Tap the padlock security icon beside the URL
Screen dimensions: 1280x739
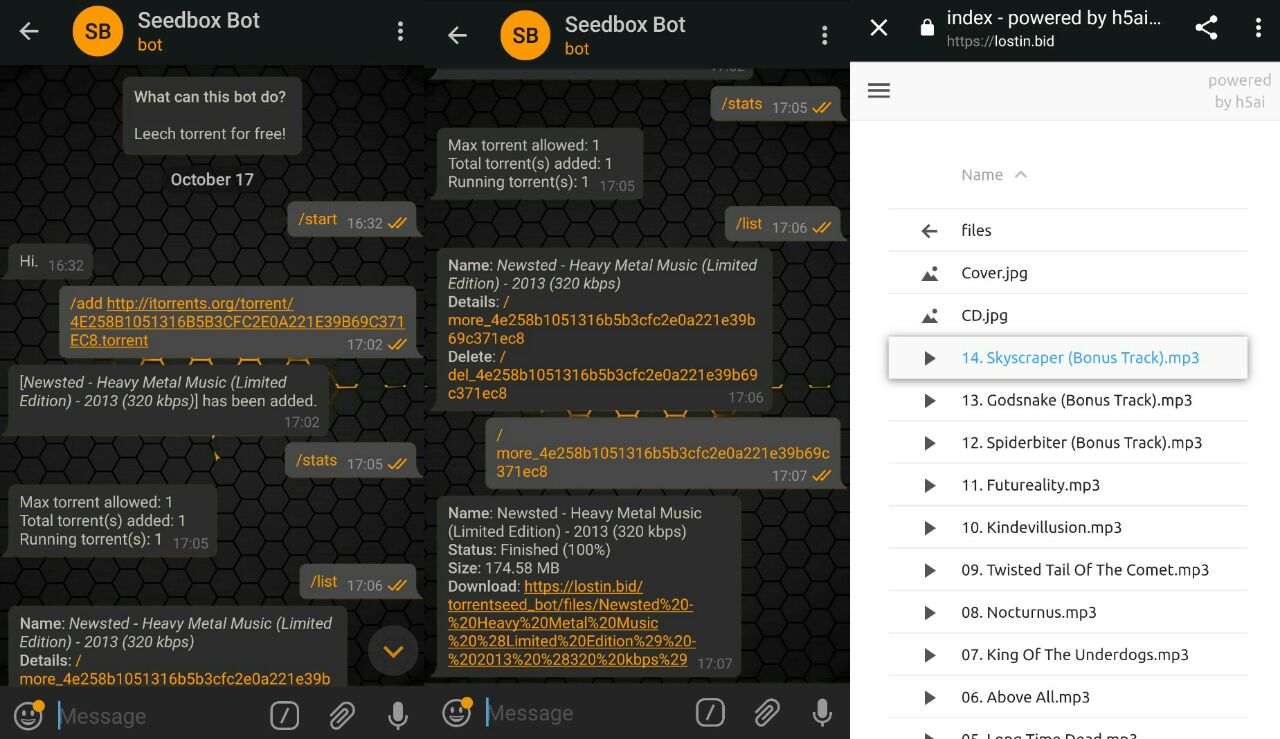pyautogui.click(x=927, y=29)
